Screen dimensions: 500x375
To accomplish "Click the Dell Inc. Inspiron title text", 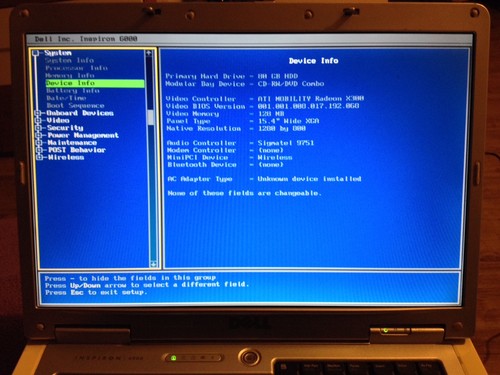I will [x=86, y=39].
